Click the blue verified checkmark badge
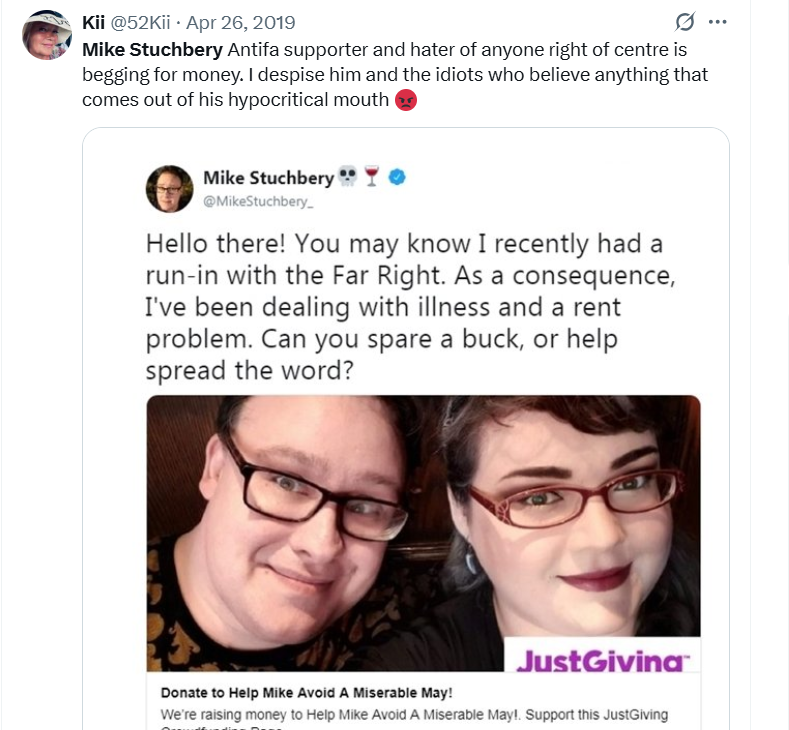789x730 pixels. pos(397,177)
